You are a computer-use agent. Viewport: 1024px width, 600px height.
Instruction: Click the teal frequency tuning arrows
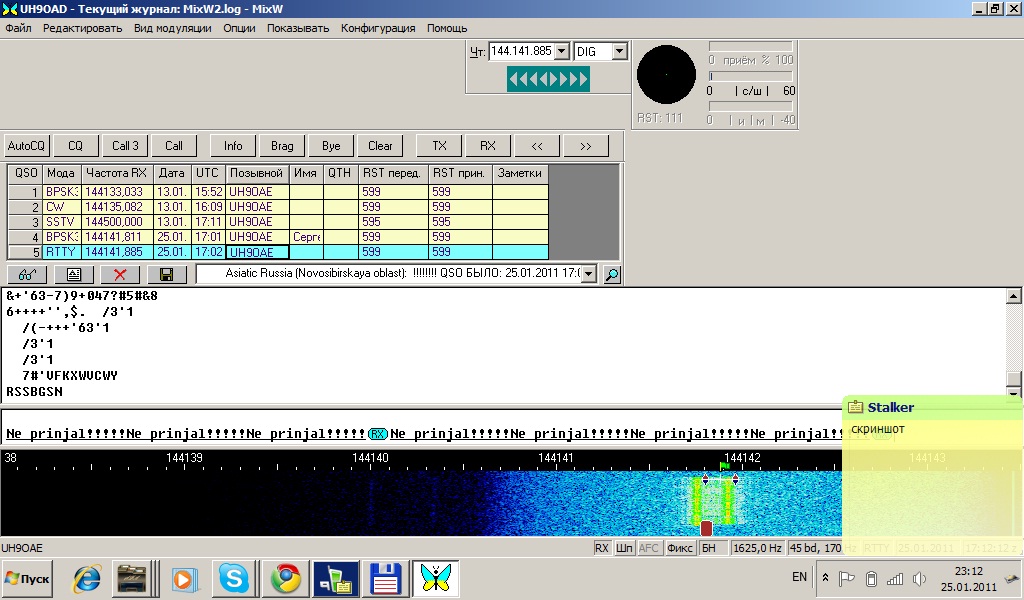(547, 79)
